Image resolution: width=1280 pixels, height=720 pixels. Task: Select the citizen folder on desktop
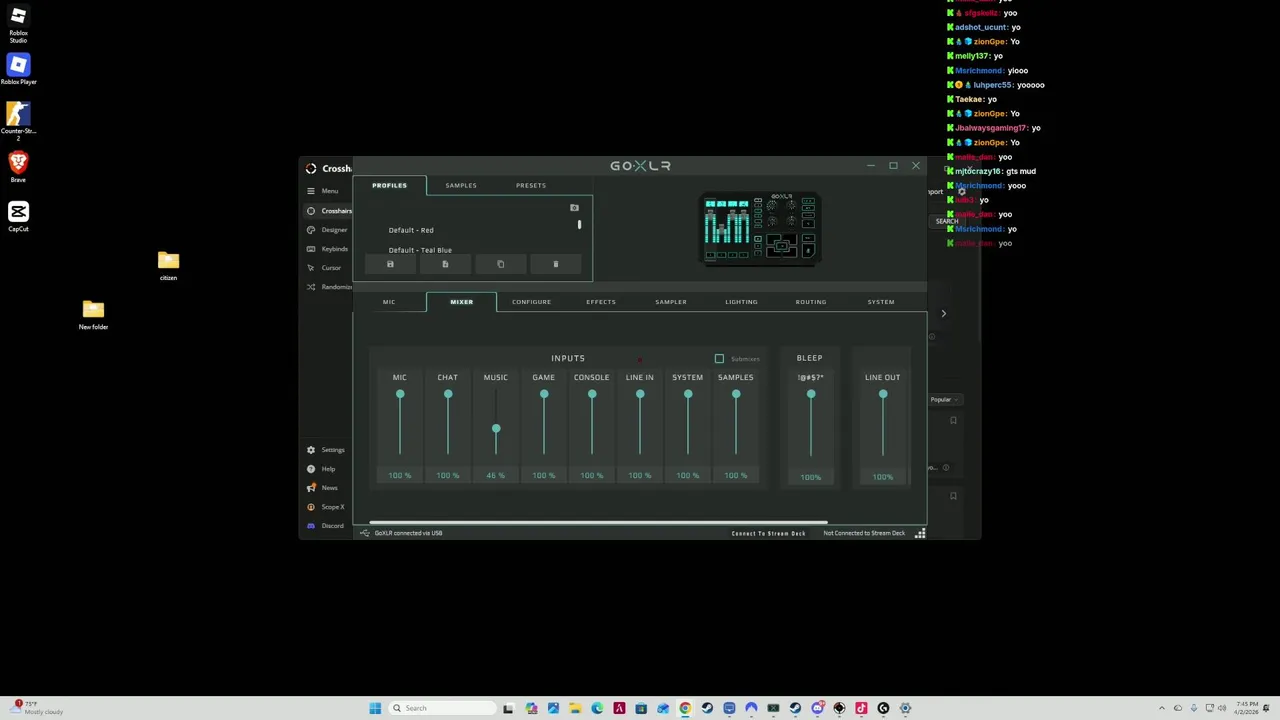click(x=168, y=265)
